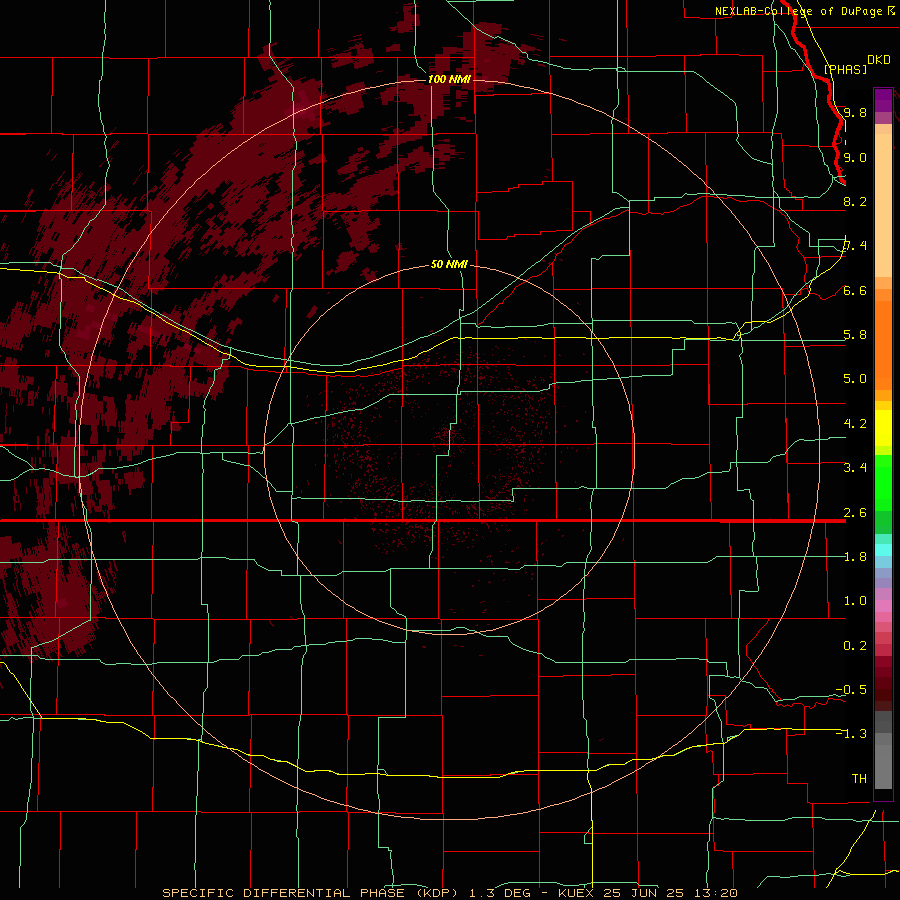Click the 3.4 legend value
900x900 pixels.
(855, 468)
